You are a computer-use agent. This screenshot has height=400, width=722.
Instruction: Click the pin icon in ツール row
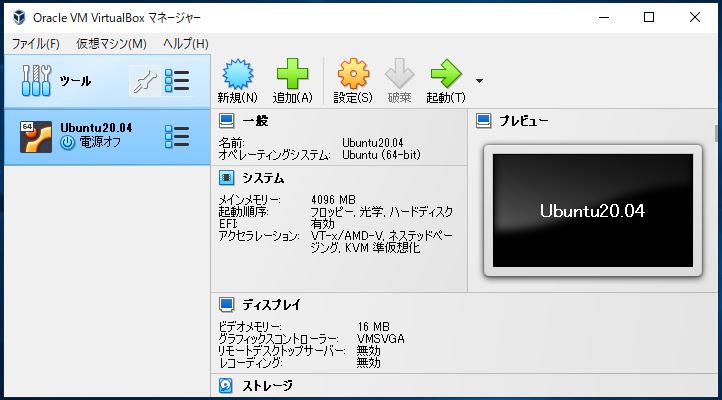click(x=144, y=81)
